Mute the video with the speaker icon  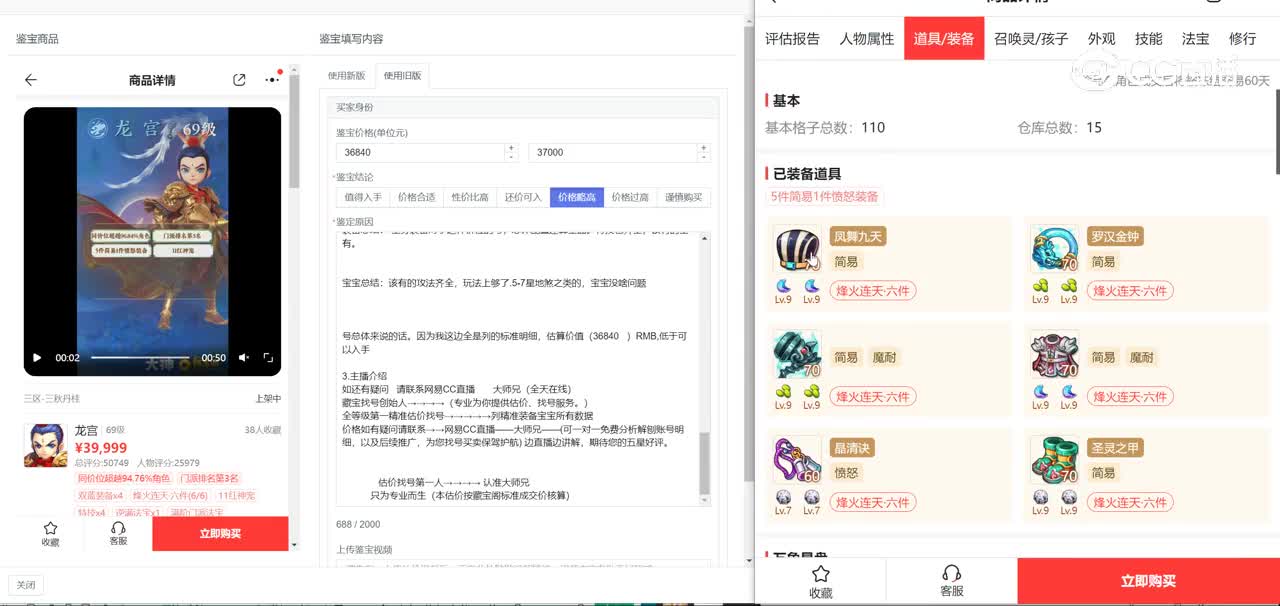244,357
